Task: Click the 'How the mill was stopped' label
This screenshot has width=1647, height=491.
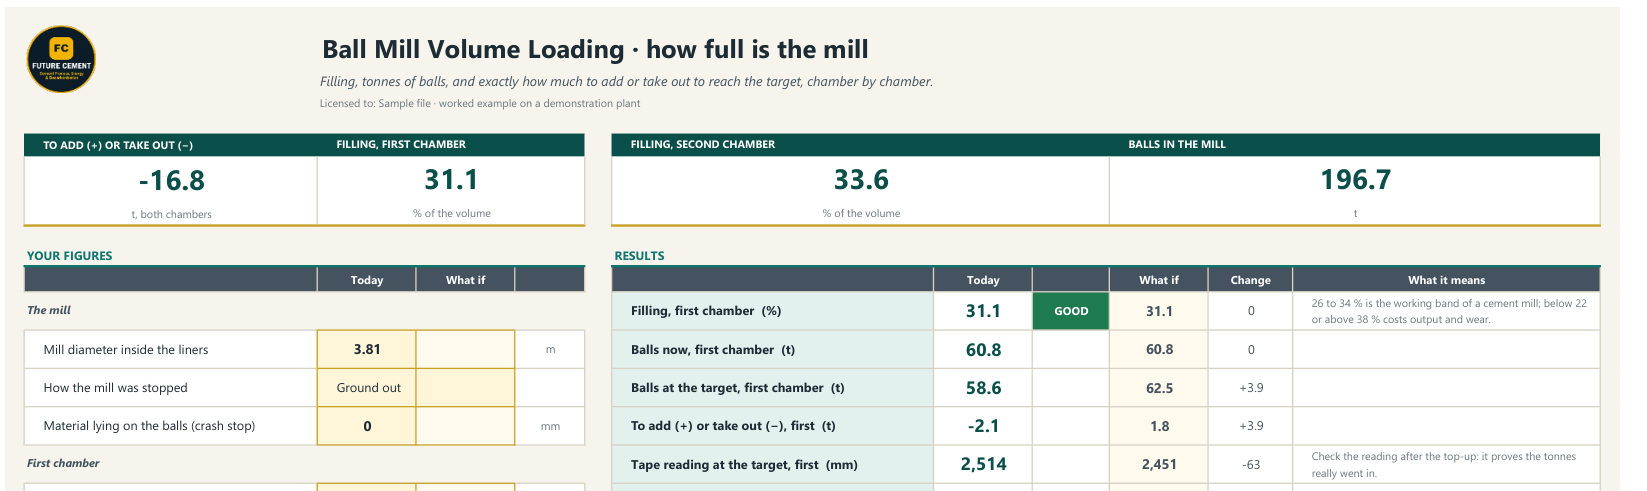Action: point(115,388)
